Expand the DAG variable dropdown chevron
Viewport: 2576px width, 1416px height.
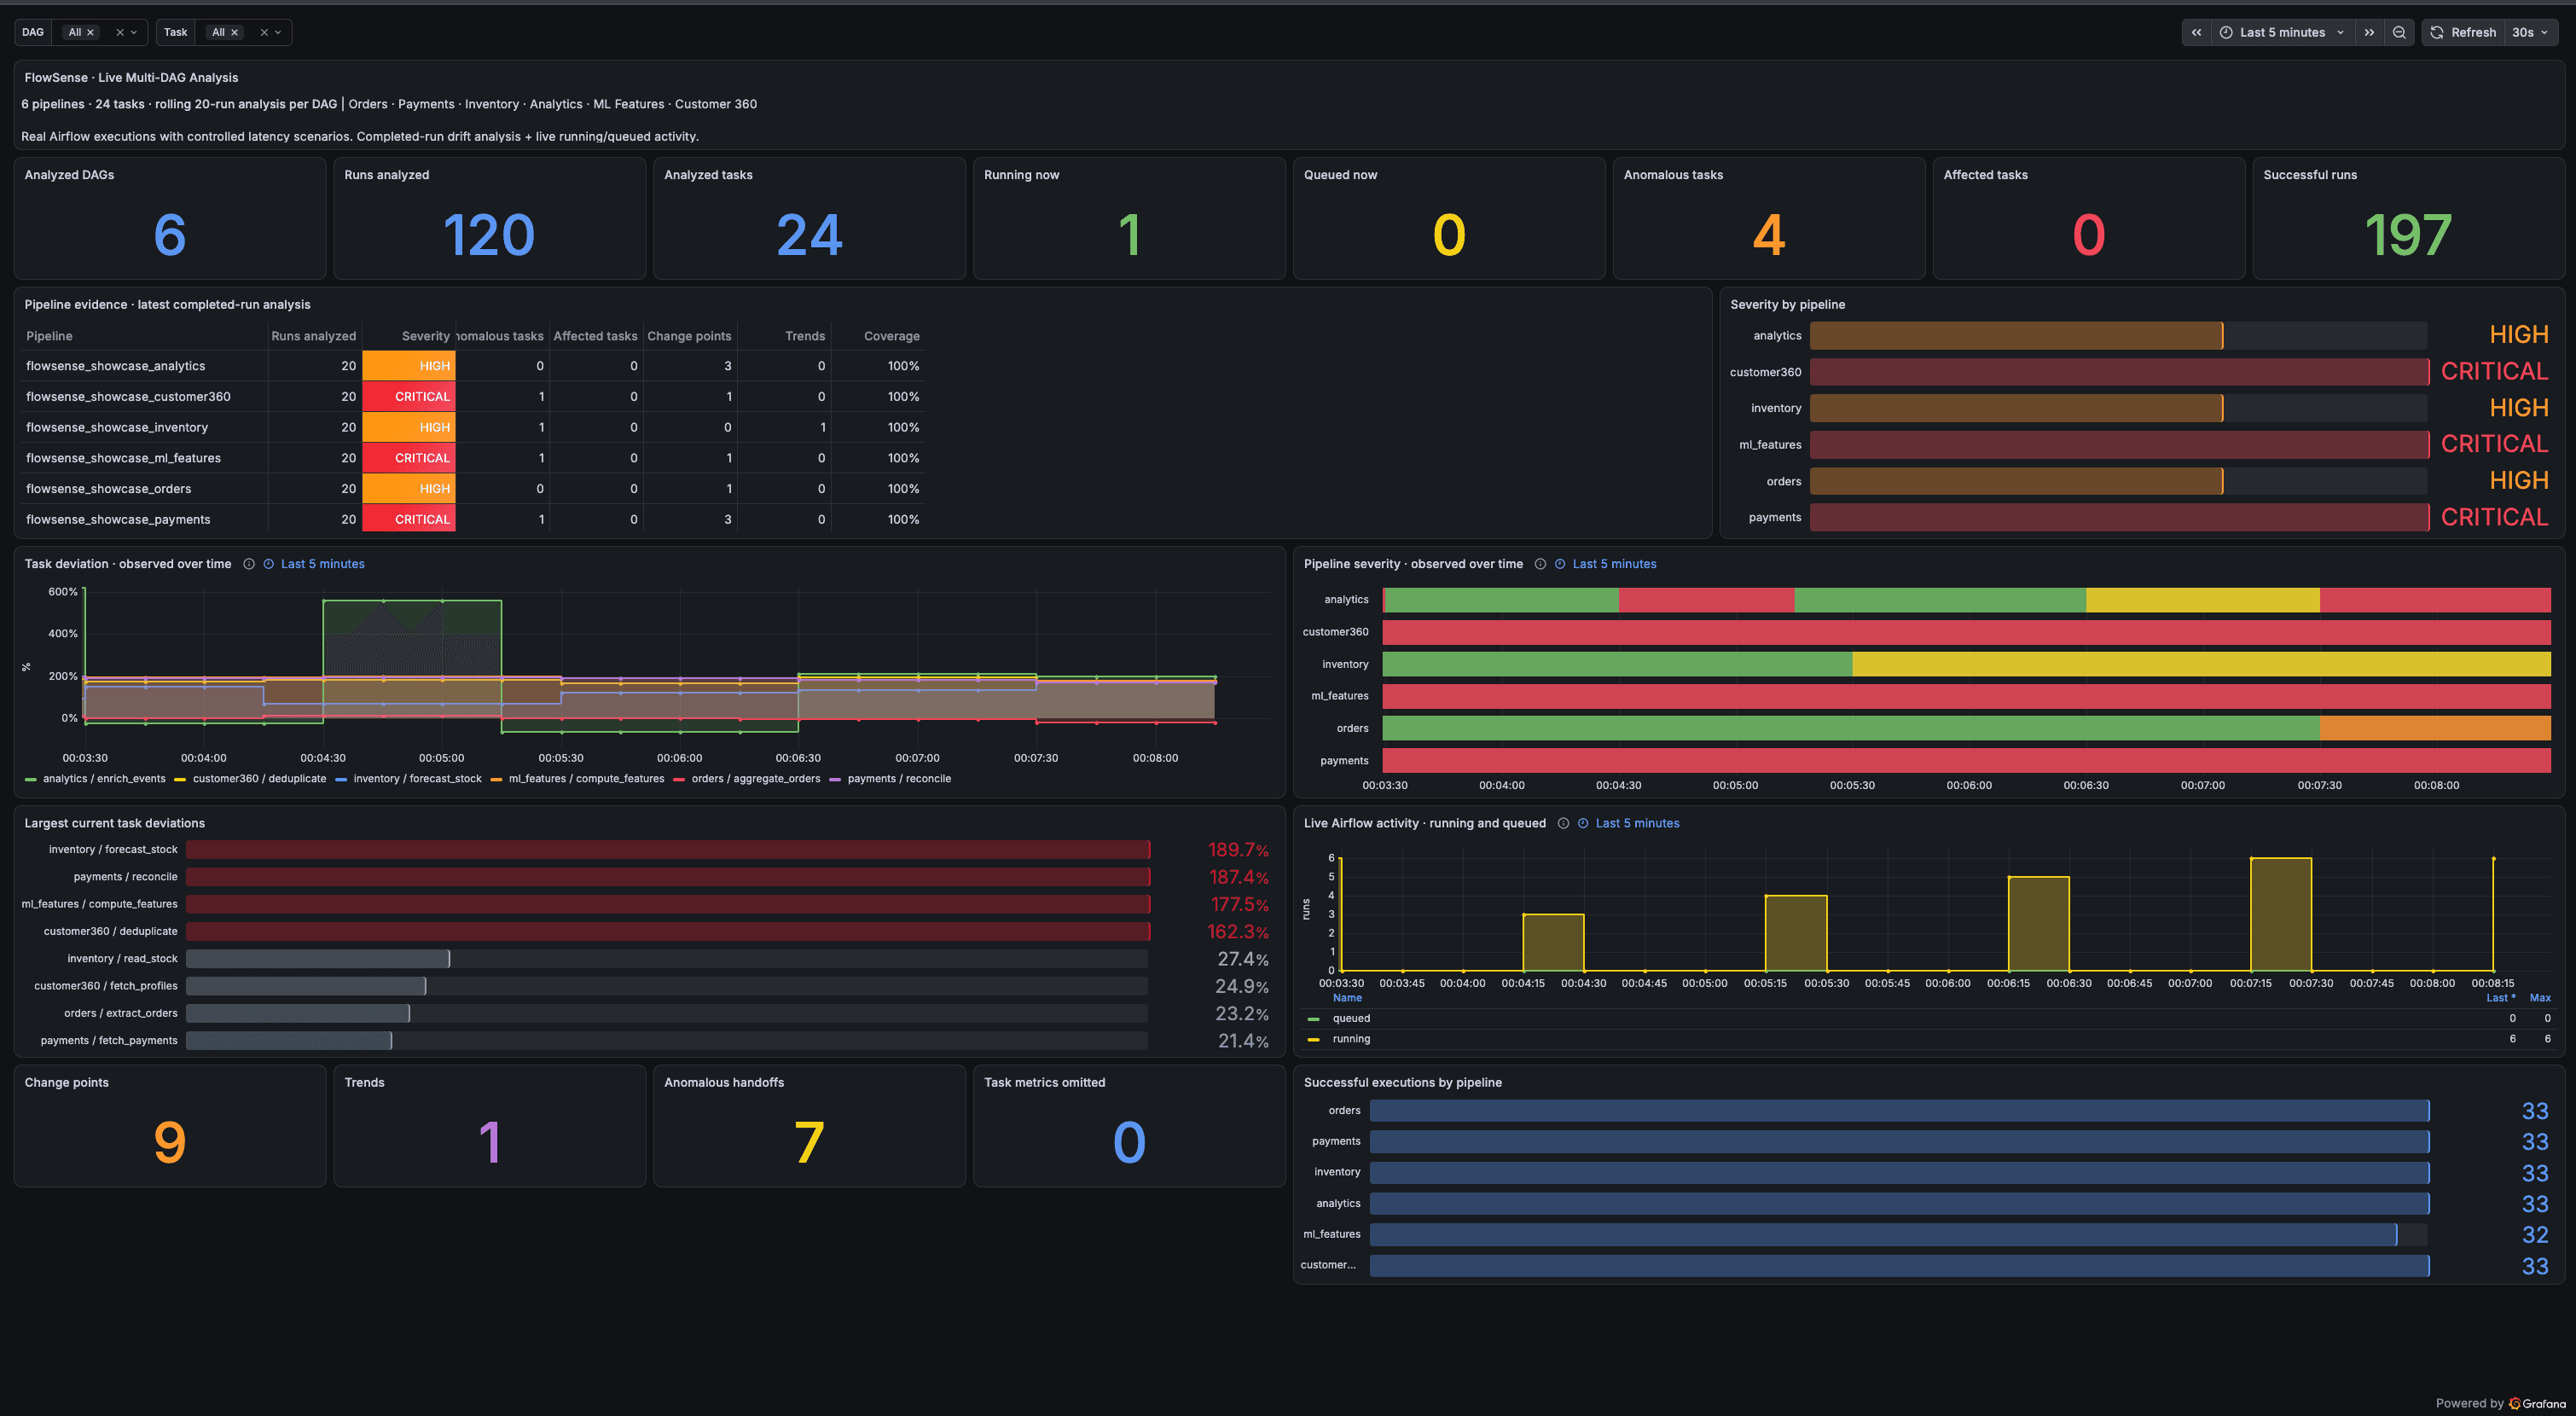pos(134,32)
